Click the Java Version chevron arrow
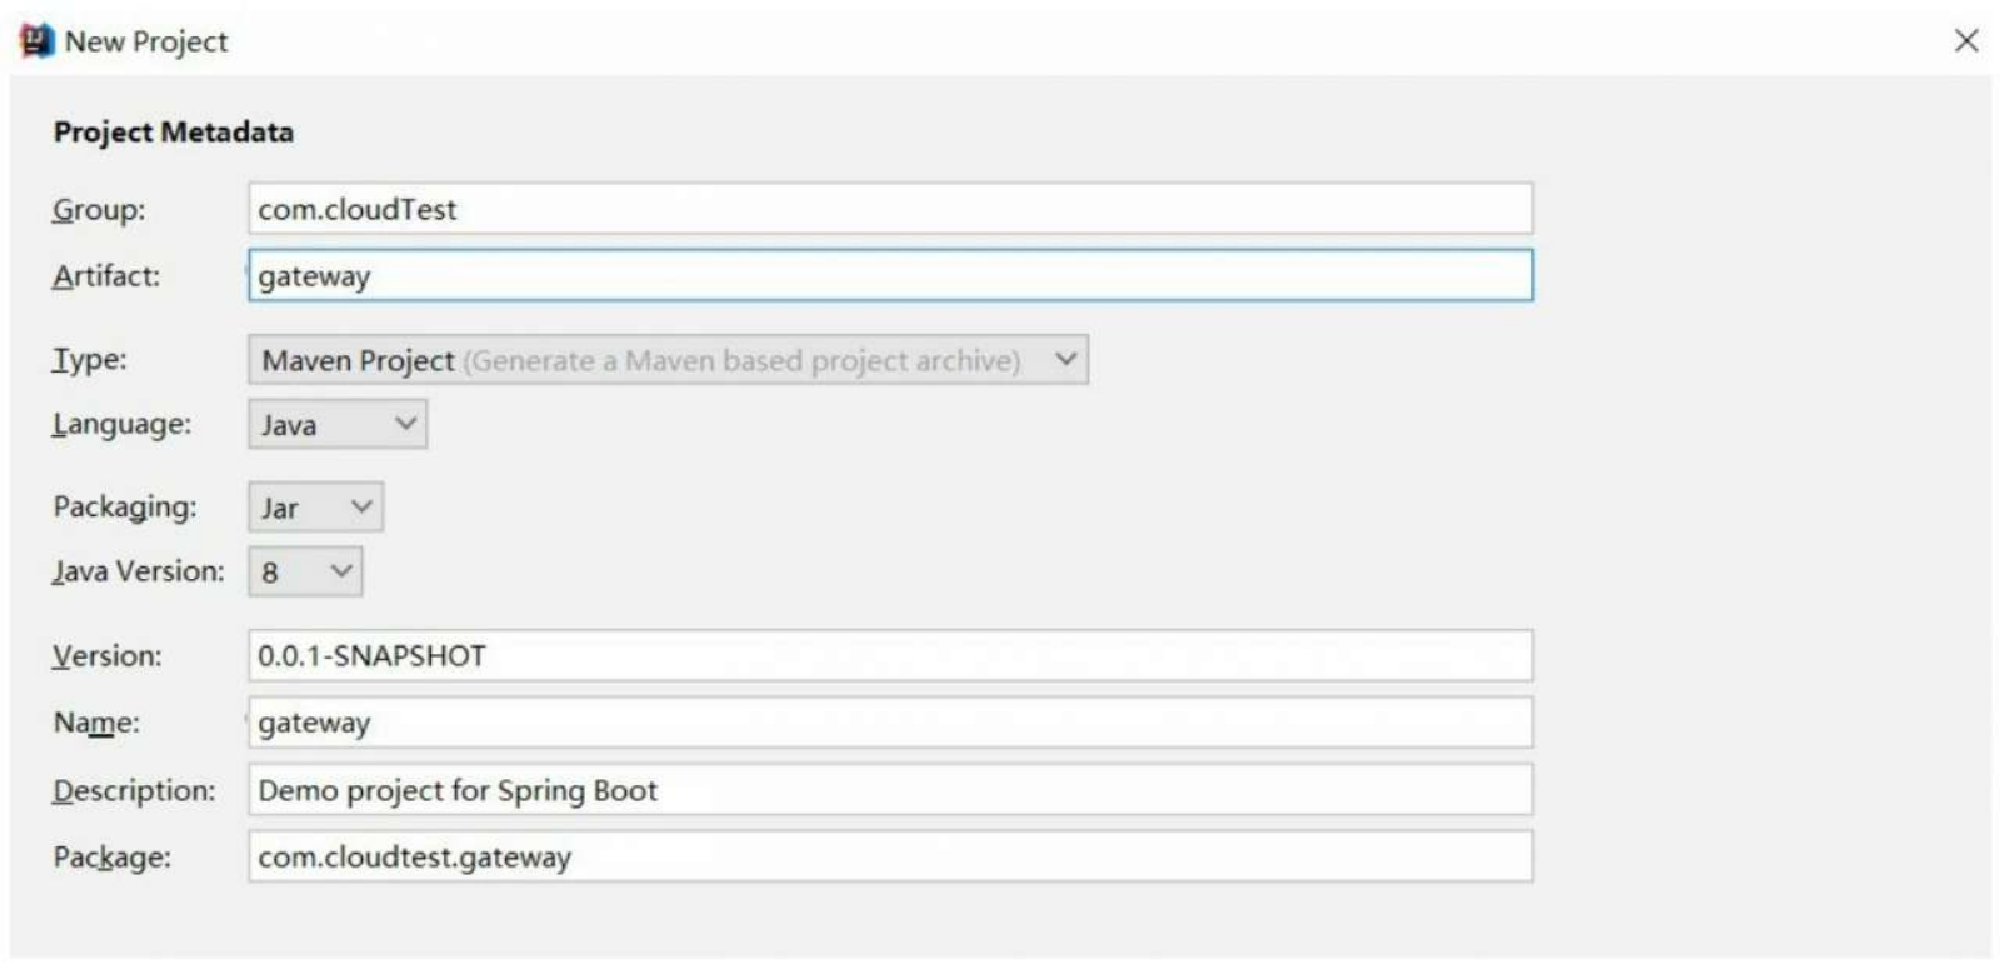Screen dimensions: 2000x963 (x=341, y=571)
